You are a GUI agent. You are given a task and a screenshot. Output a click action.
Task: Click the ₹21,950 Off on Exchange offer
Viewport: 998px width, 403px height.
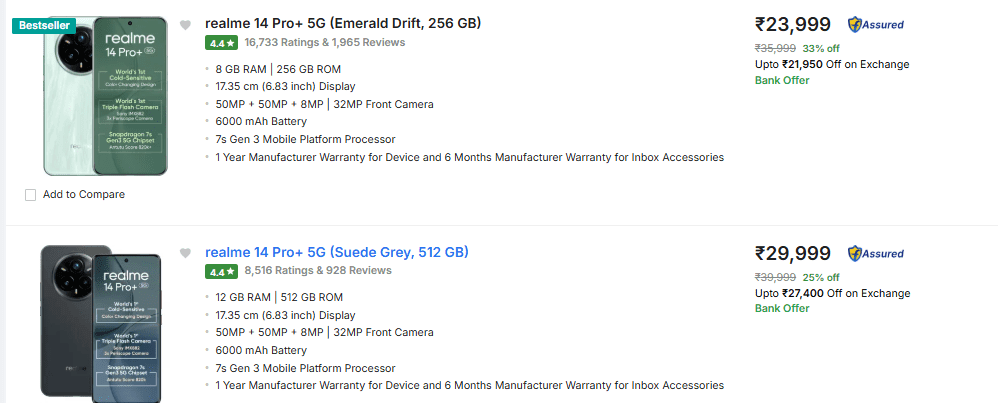[832, 64]
